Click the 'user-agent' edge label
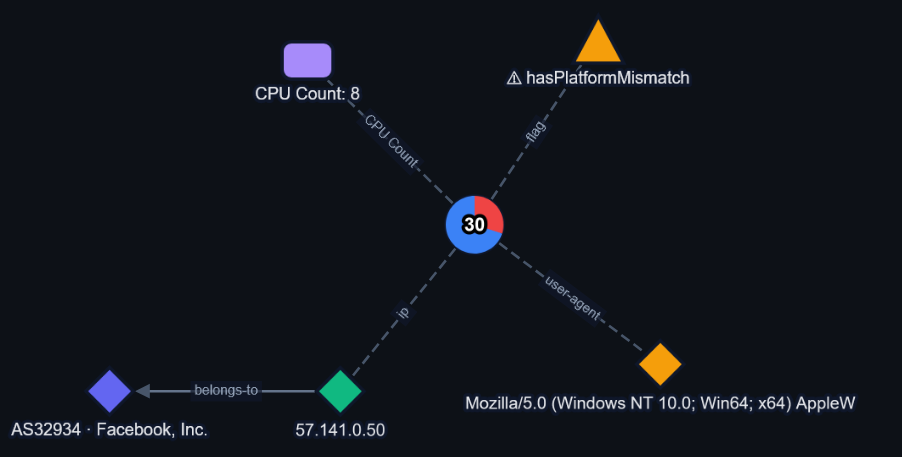The height and width of the screenshot is (457, 902). click(572, 298)
